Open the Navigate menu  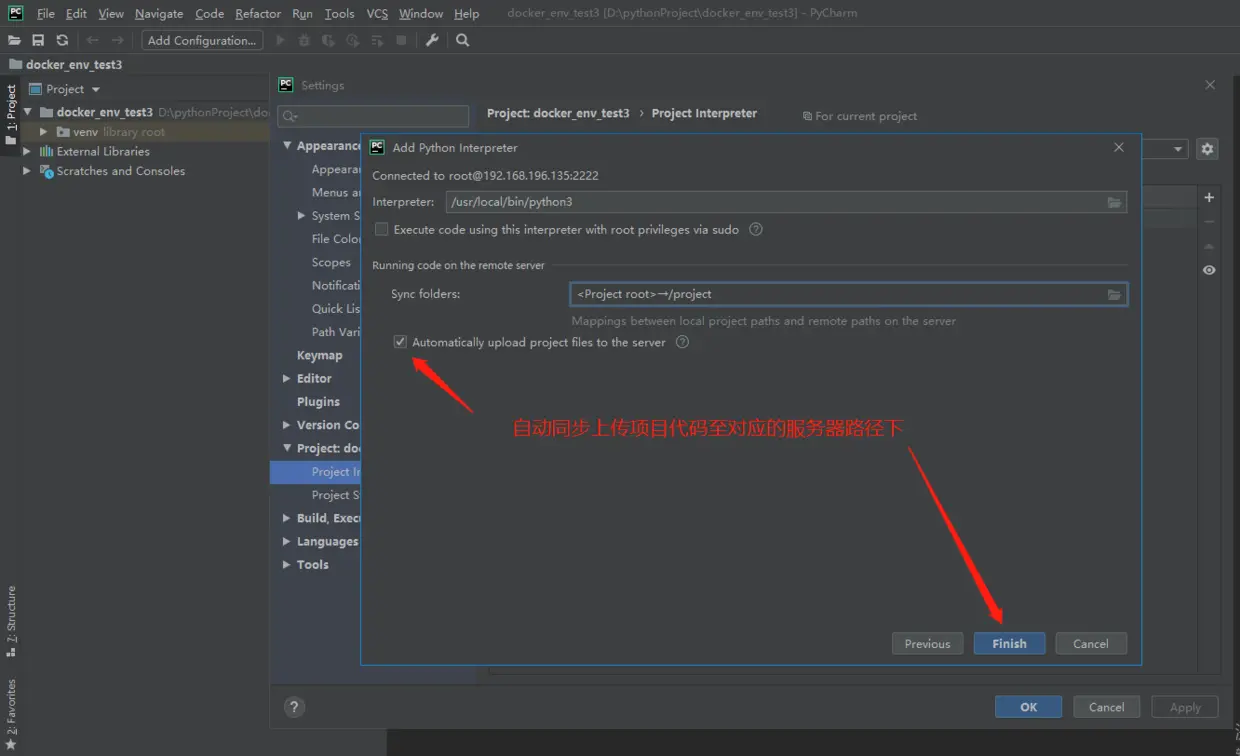(159, 13)
